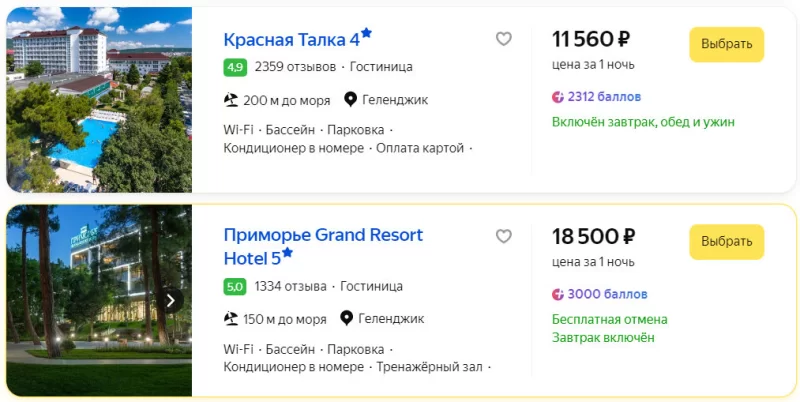The image size is (800, 402).
Task: Click location pin in Приморье listing
Action: [x=347, y=319]
